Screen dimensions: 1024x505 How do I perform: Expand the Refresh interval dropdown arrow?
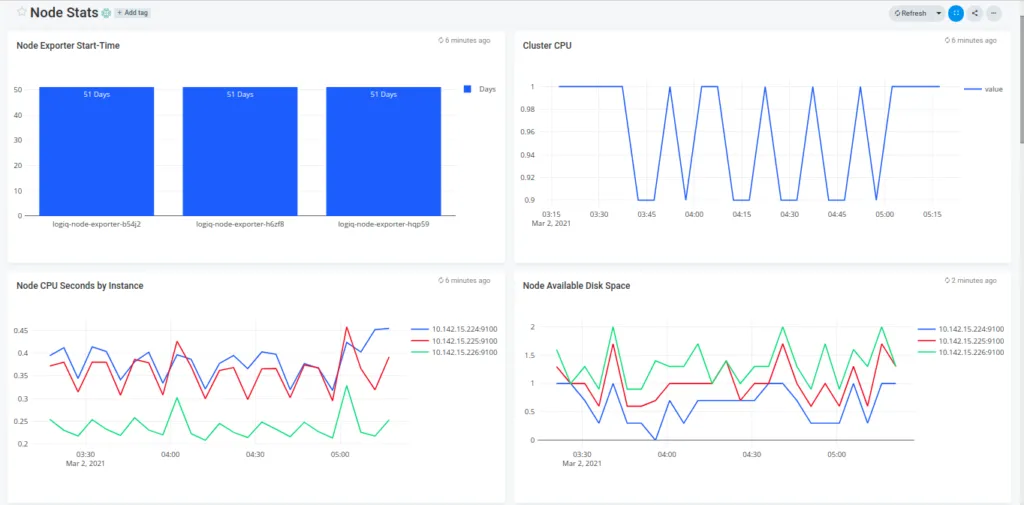pos(938,13)
